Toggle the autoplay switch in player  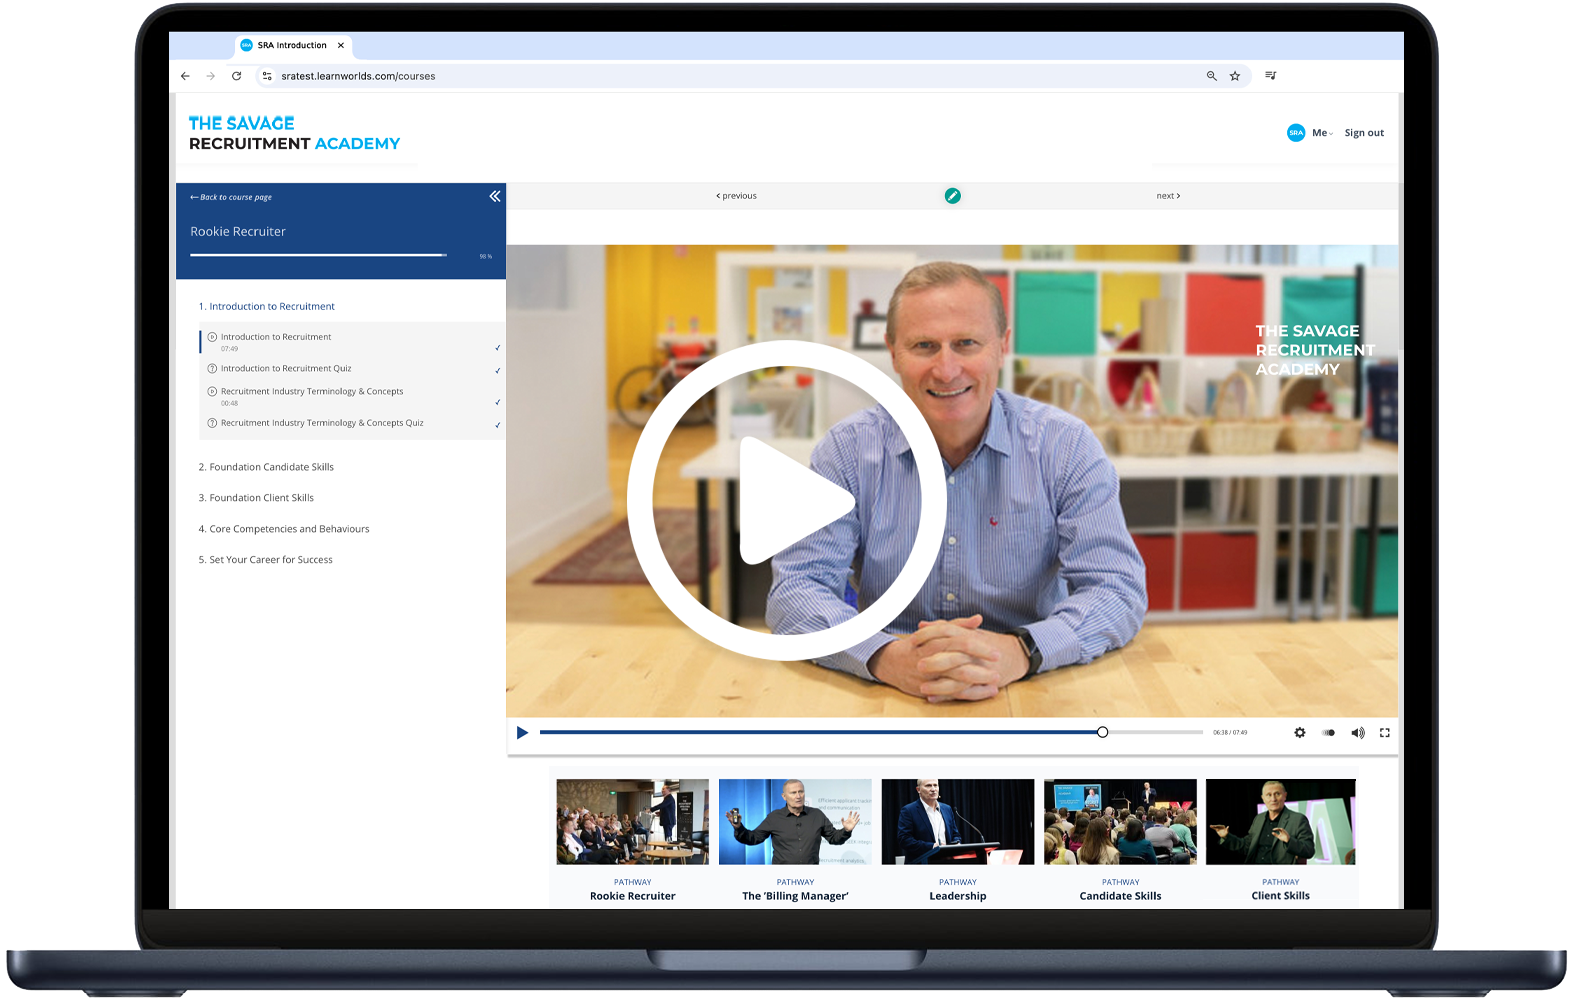[1329, 733]
